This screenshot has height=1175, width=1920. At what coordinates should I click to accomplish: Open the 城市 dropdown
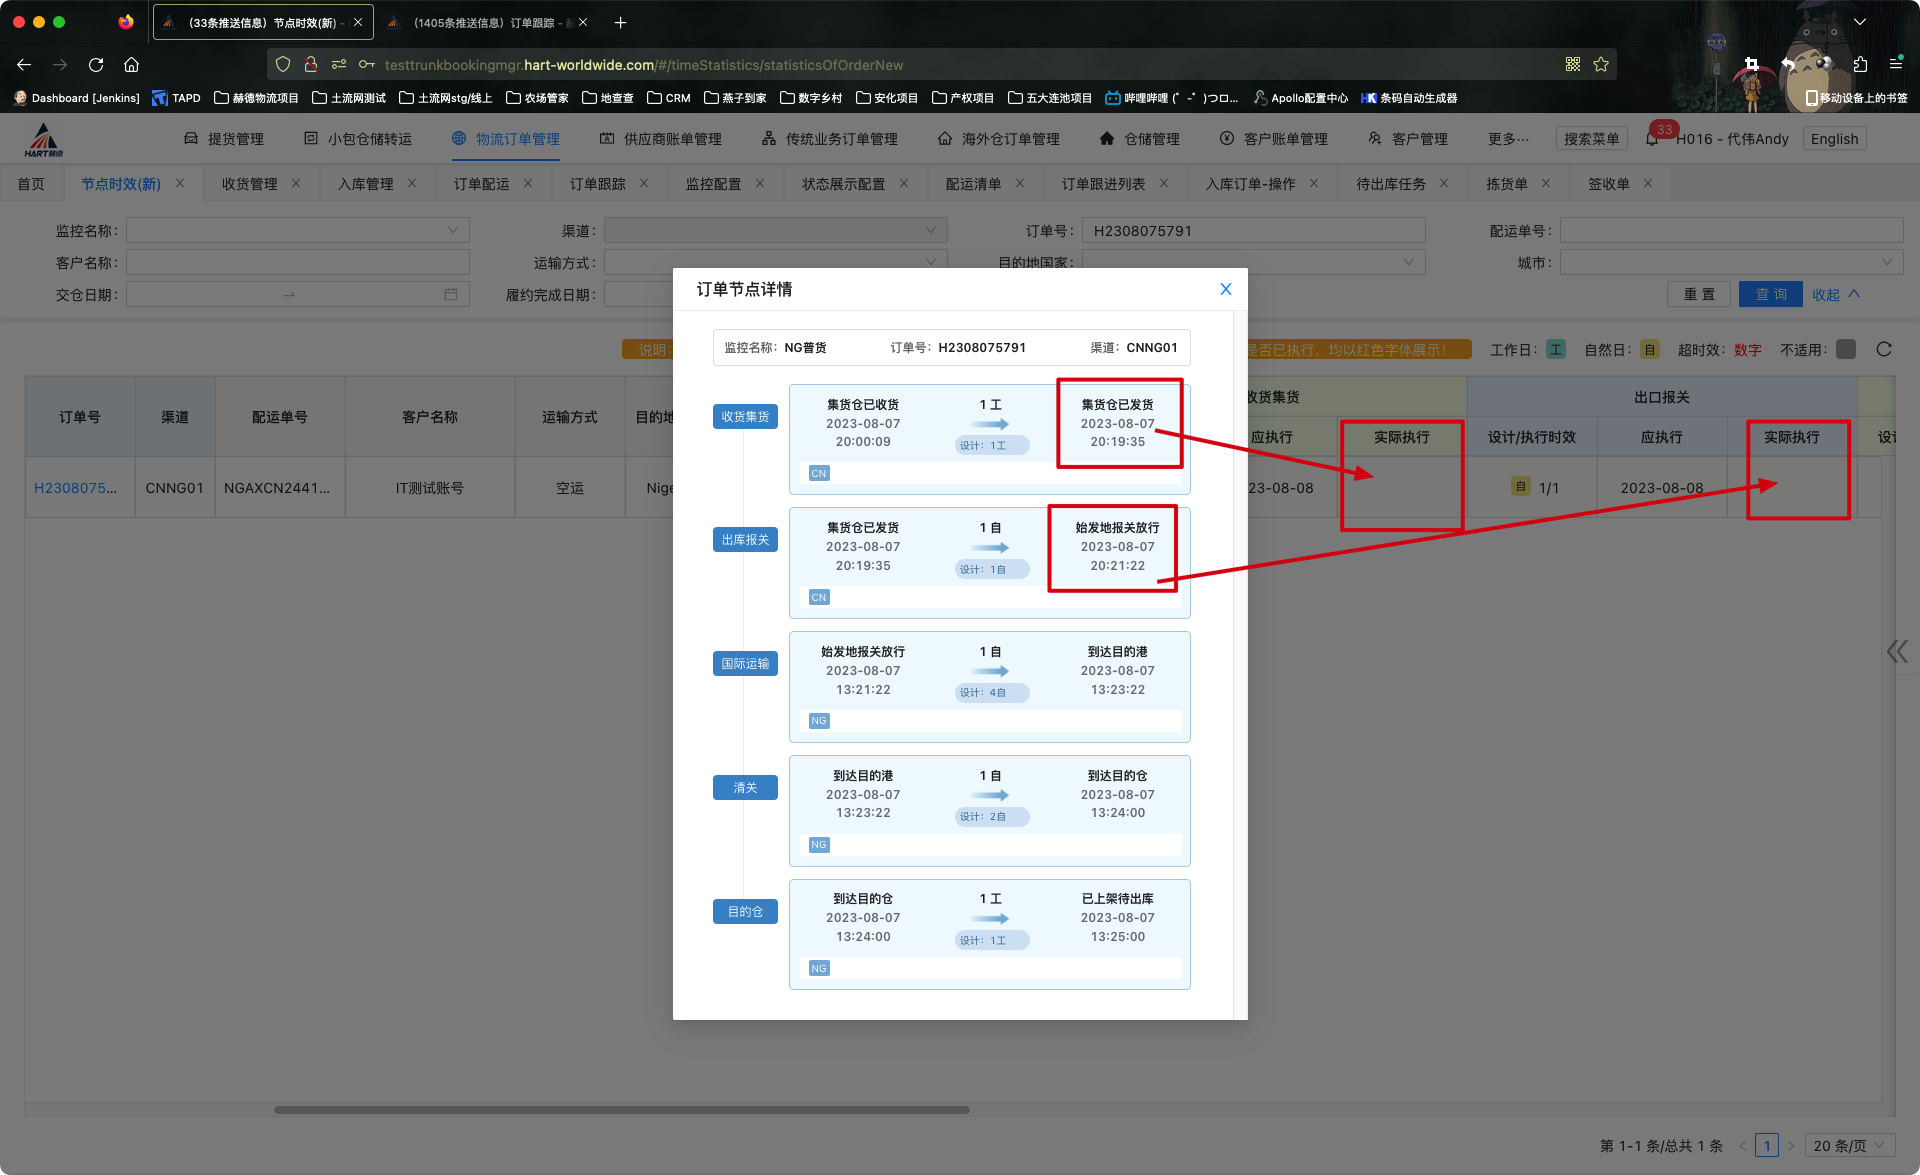(1730, 263)
